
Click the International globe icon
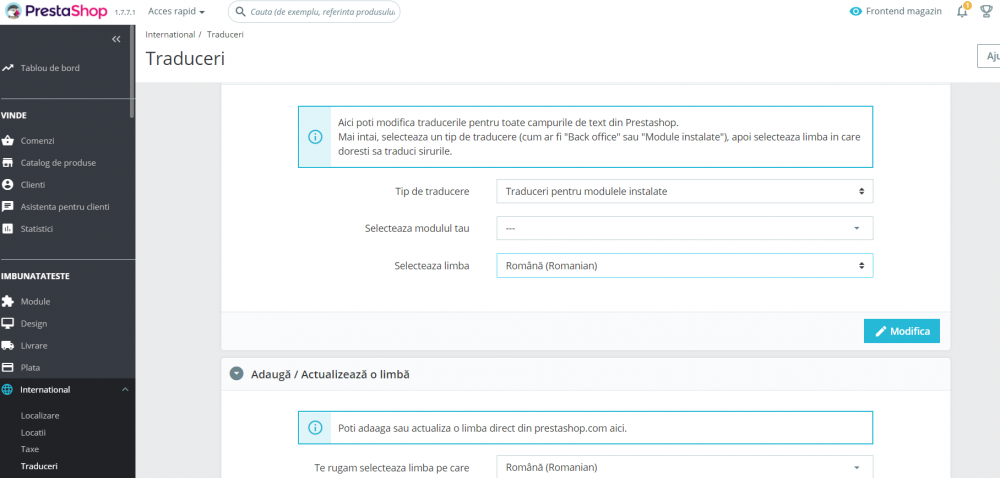click(8, 389)
